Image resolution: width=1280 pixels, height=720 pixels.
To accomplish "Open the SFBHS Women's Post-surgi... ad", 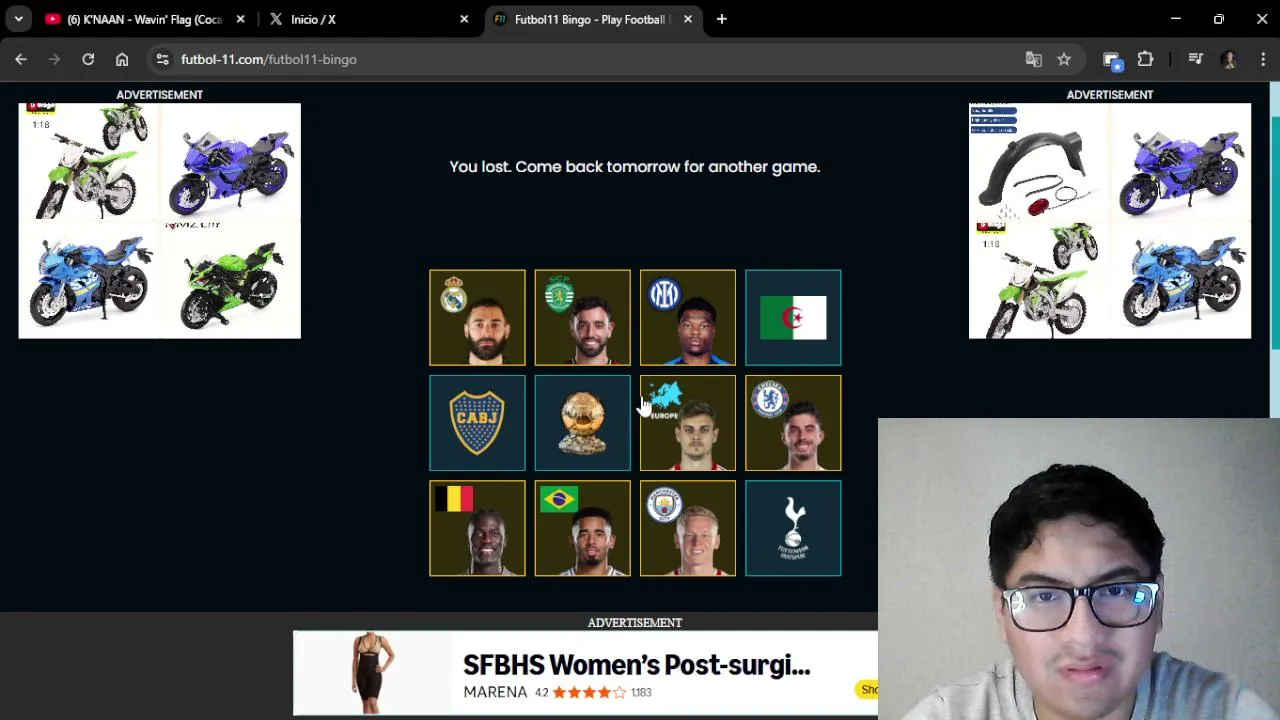I will (x=585, y=672).
